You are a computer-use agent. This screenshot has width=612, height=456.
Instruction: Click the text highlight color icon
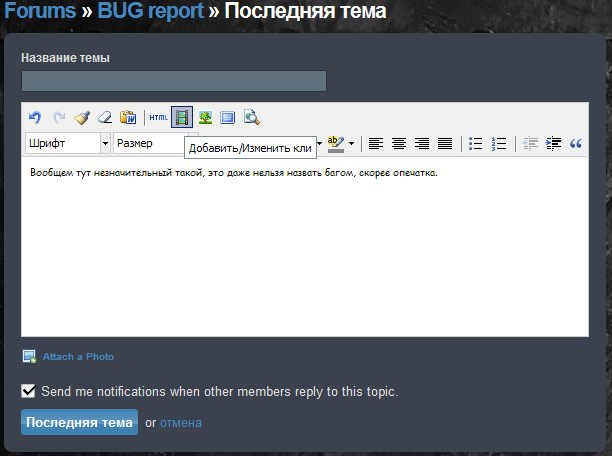point(336,144)
